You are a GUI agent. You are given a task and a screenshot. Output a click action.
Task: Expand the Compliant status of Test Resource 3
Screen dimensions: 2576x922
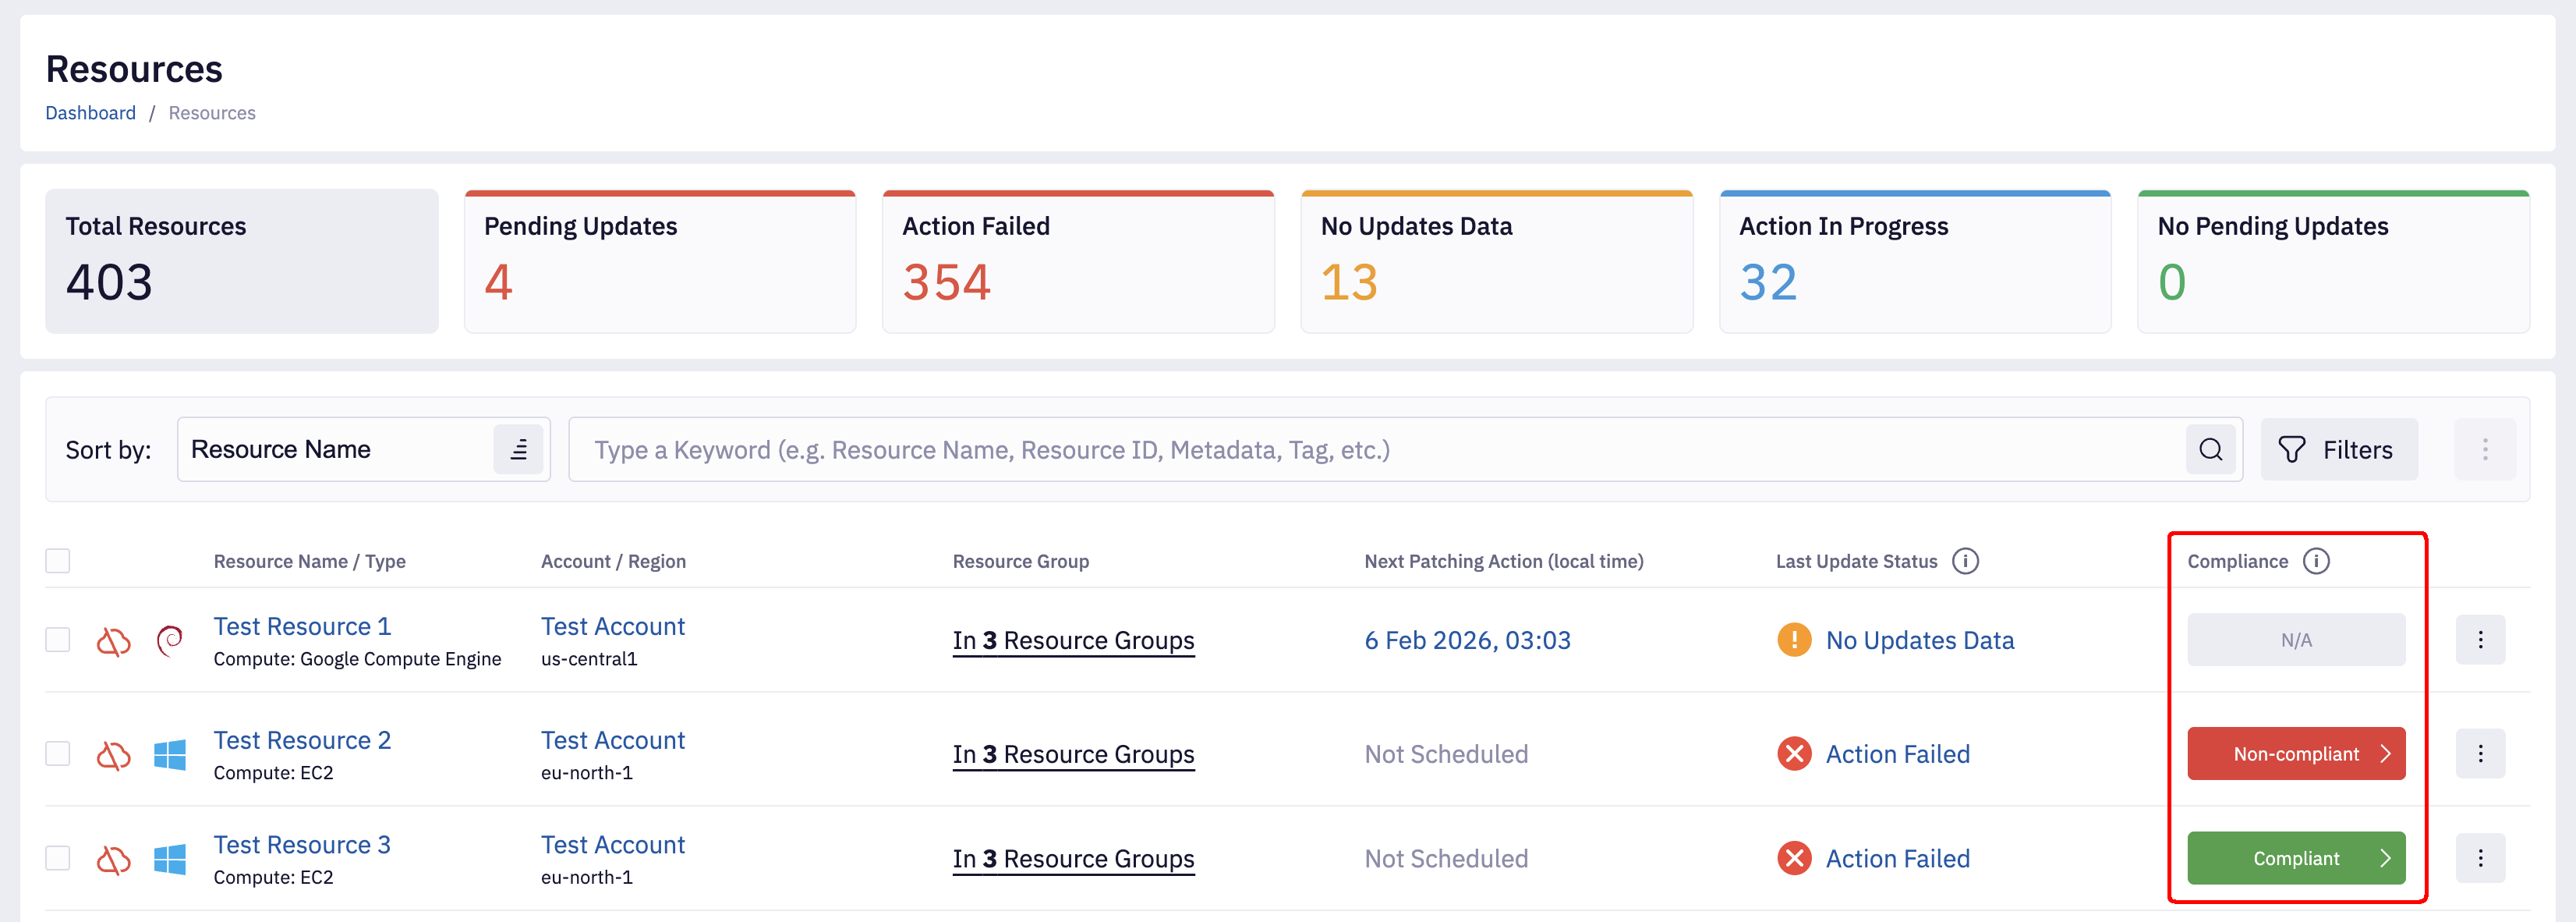[x=2295, y=858]
